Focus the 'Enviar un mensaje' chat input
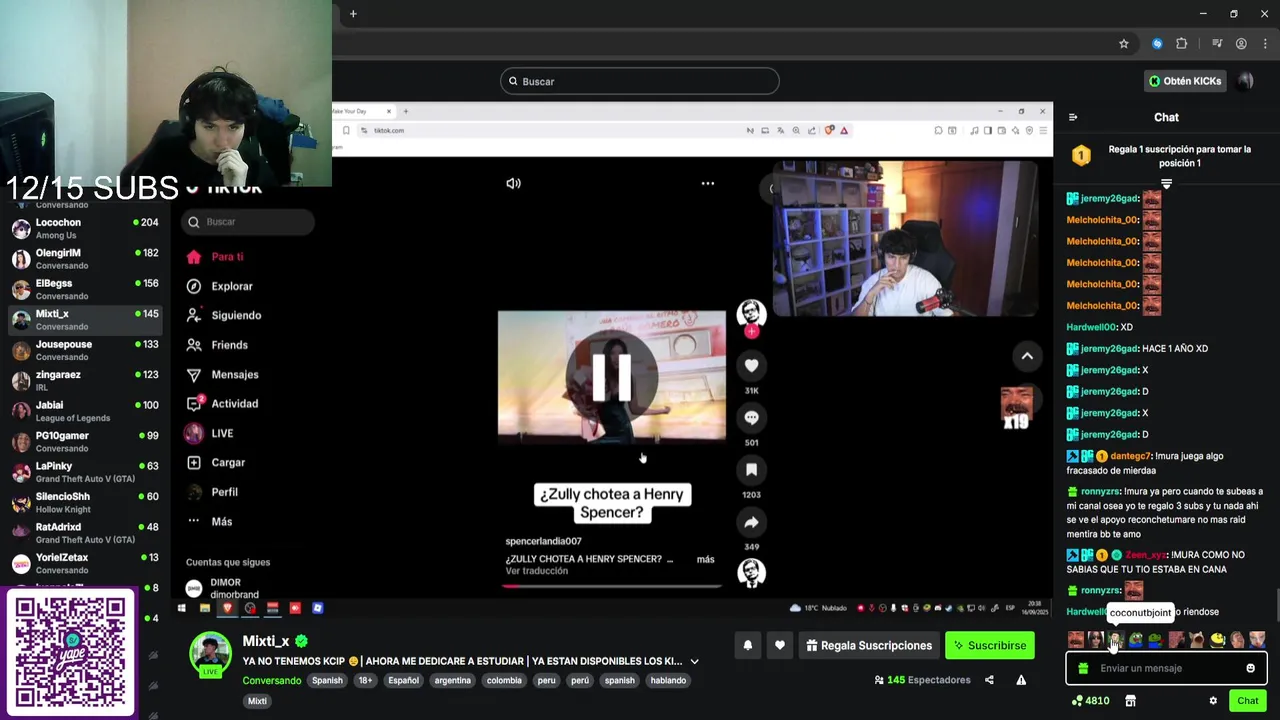 coord(1165,668)
